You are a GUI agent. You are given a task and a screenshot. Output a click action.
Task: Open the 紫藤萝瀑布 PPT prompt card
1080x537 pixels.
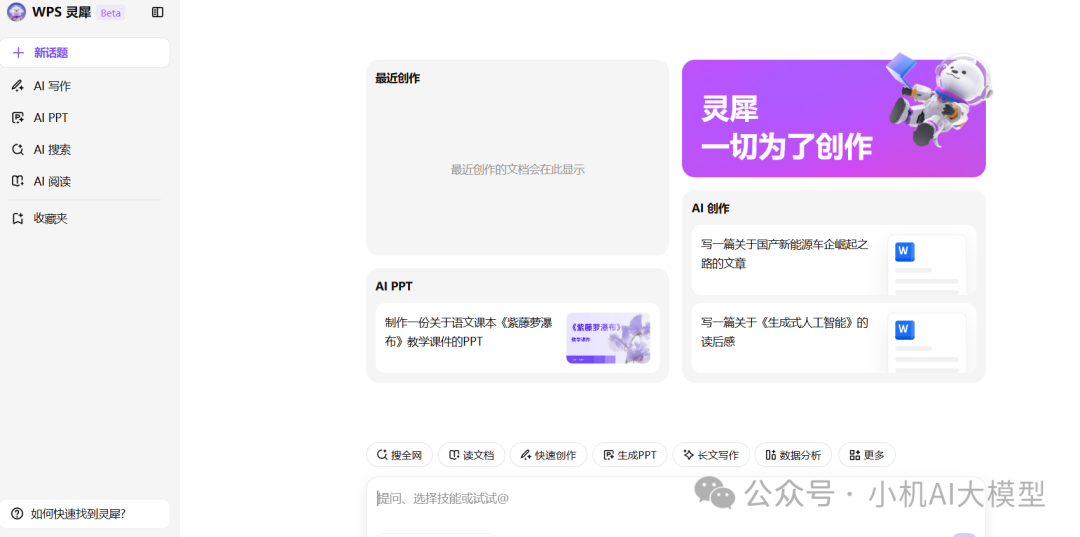517,338
